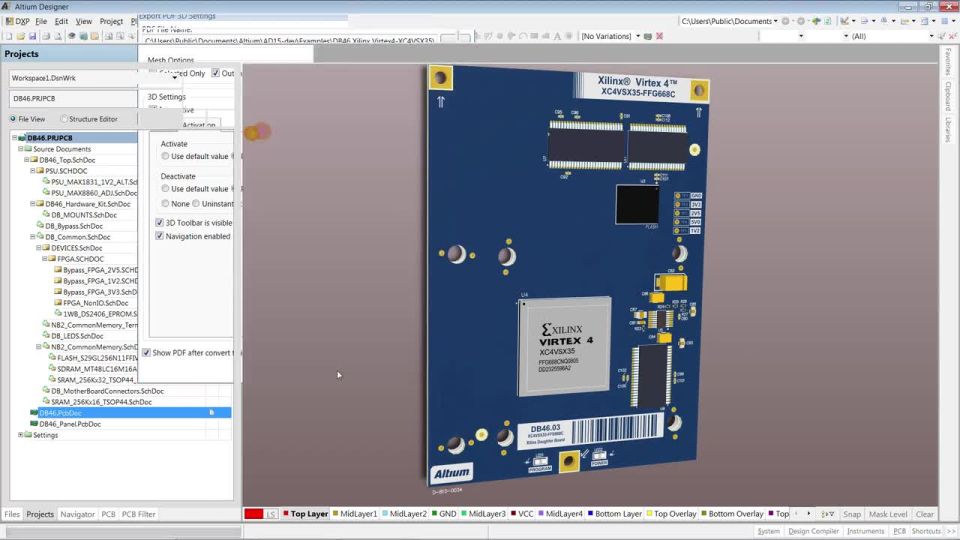The image size is (960, 540).
Task: Switch to the Navigator panel tab
Action: coord(78,514)
